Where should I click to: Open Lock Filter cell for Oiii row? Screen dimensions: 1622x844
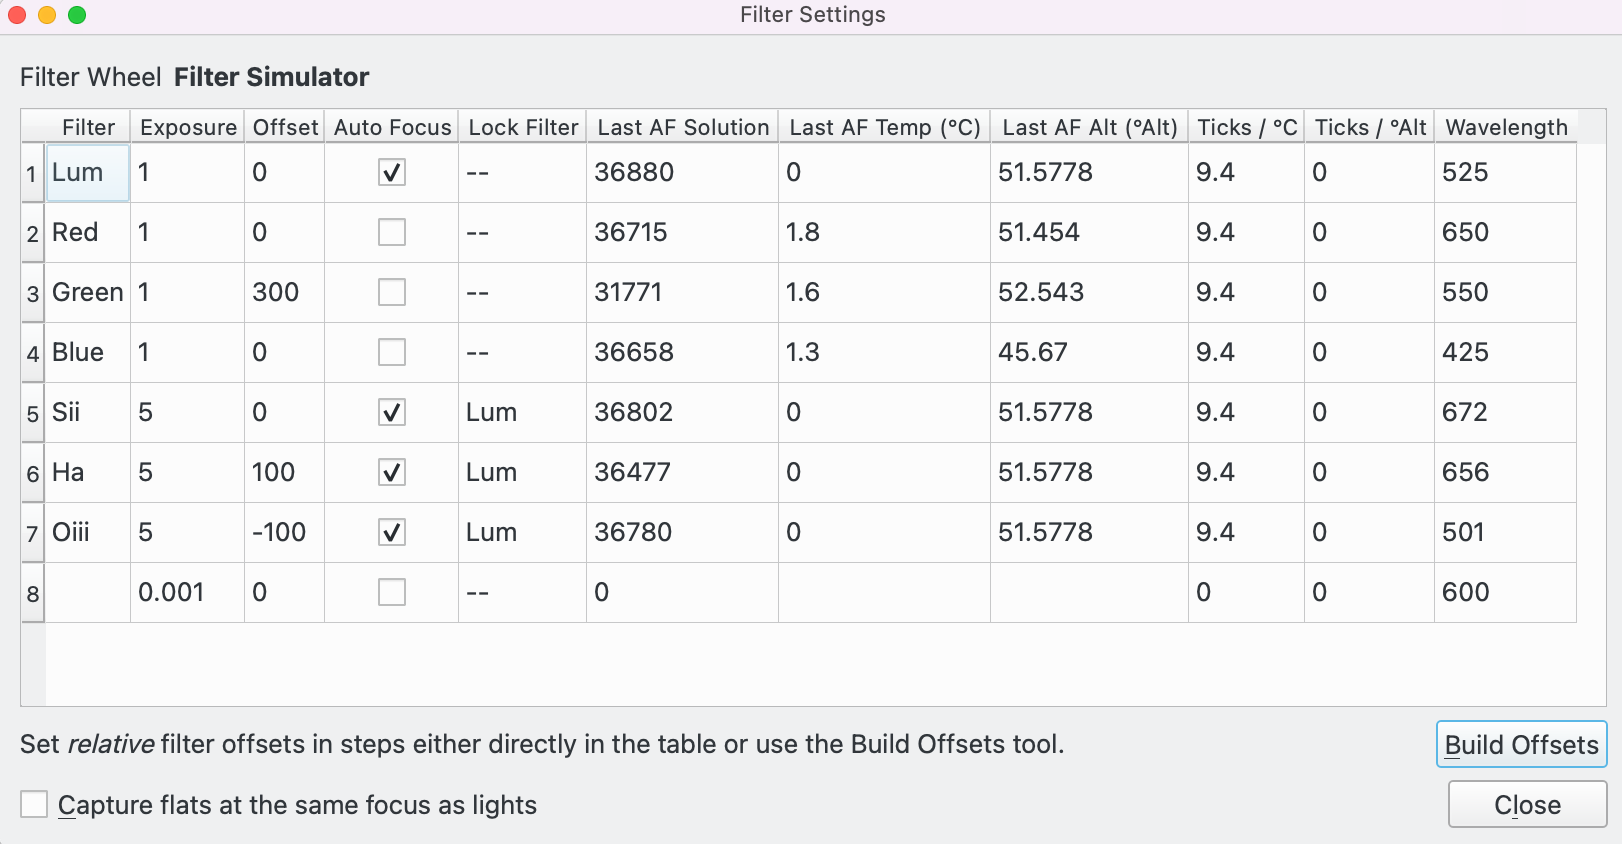521,533
